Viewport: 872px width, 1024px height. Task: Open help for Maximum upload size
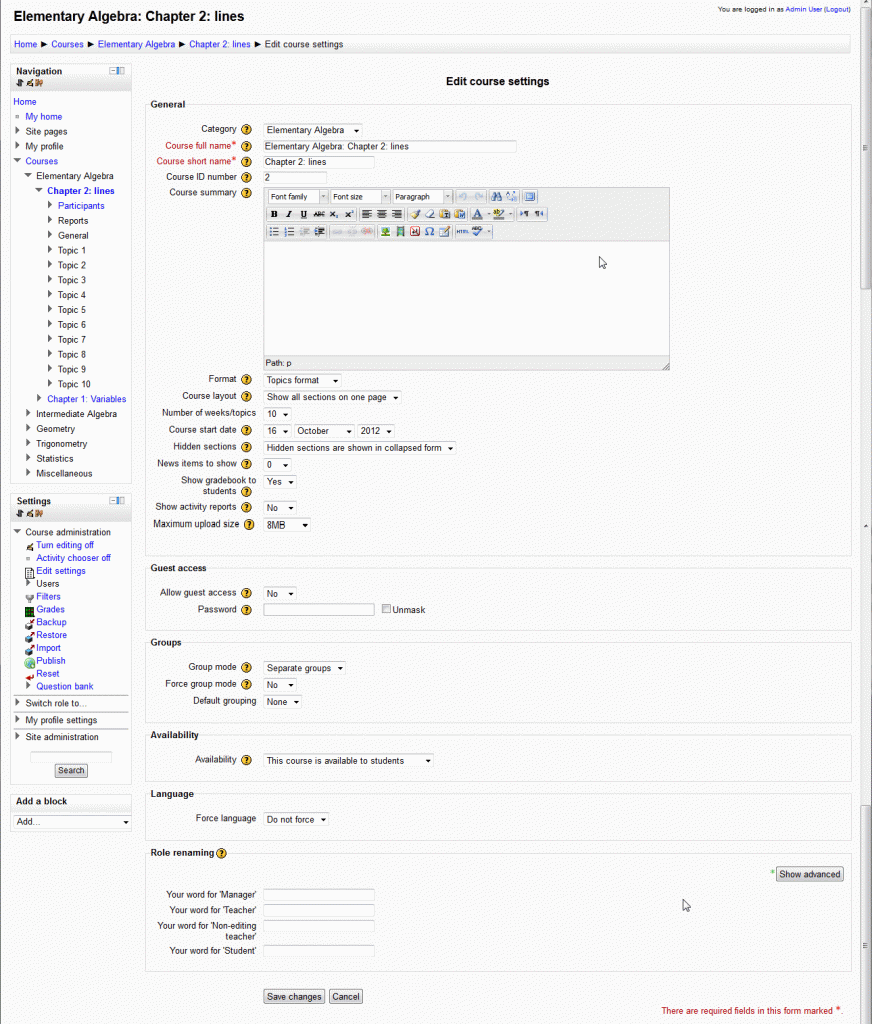point(249,524)
